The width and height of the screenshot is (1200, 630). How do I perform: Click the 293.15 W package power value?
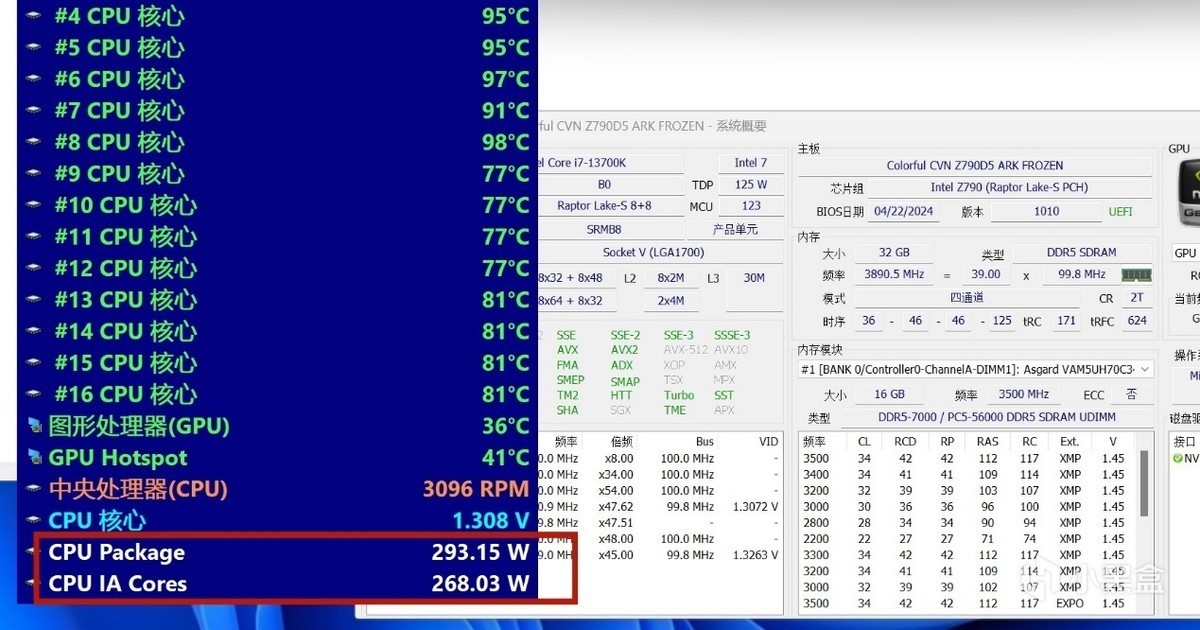click(x=480, y=553)
